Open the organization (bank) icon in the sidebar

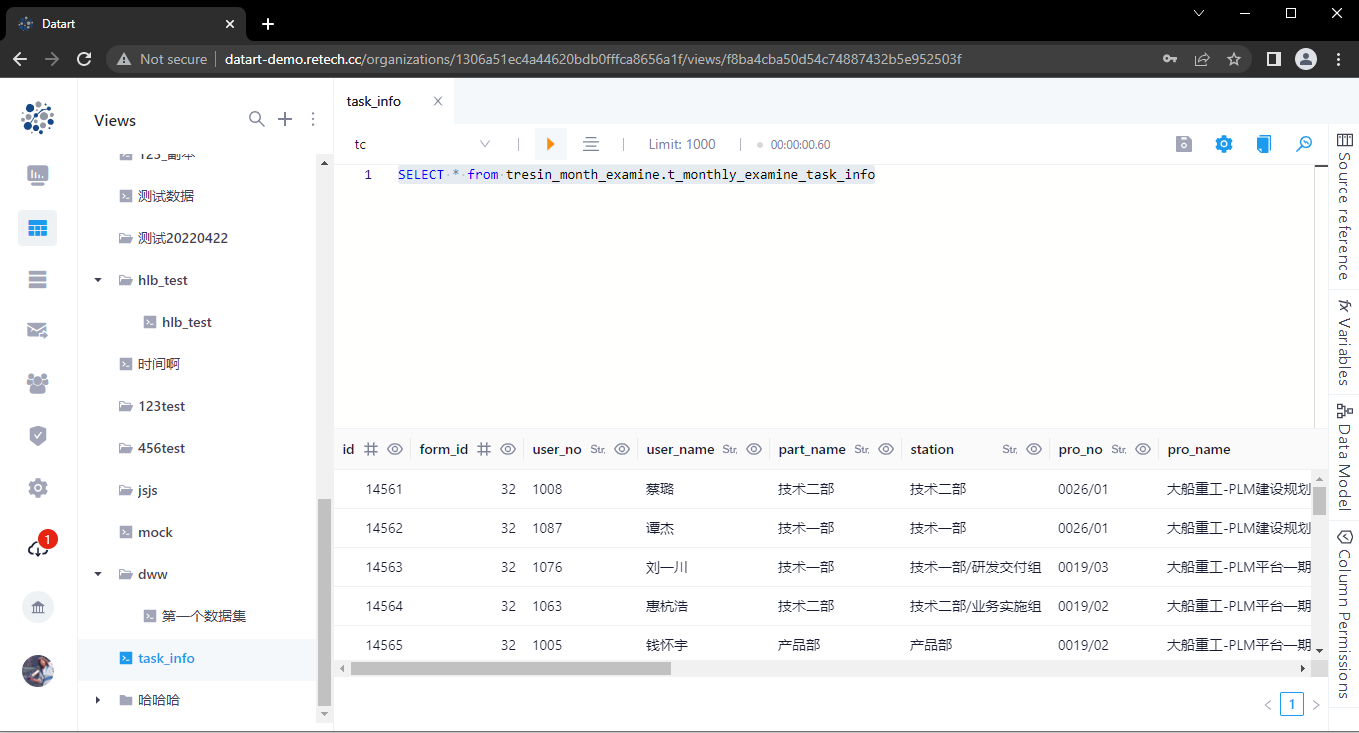(x=38, y=607)
